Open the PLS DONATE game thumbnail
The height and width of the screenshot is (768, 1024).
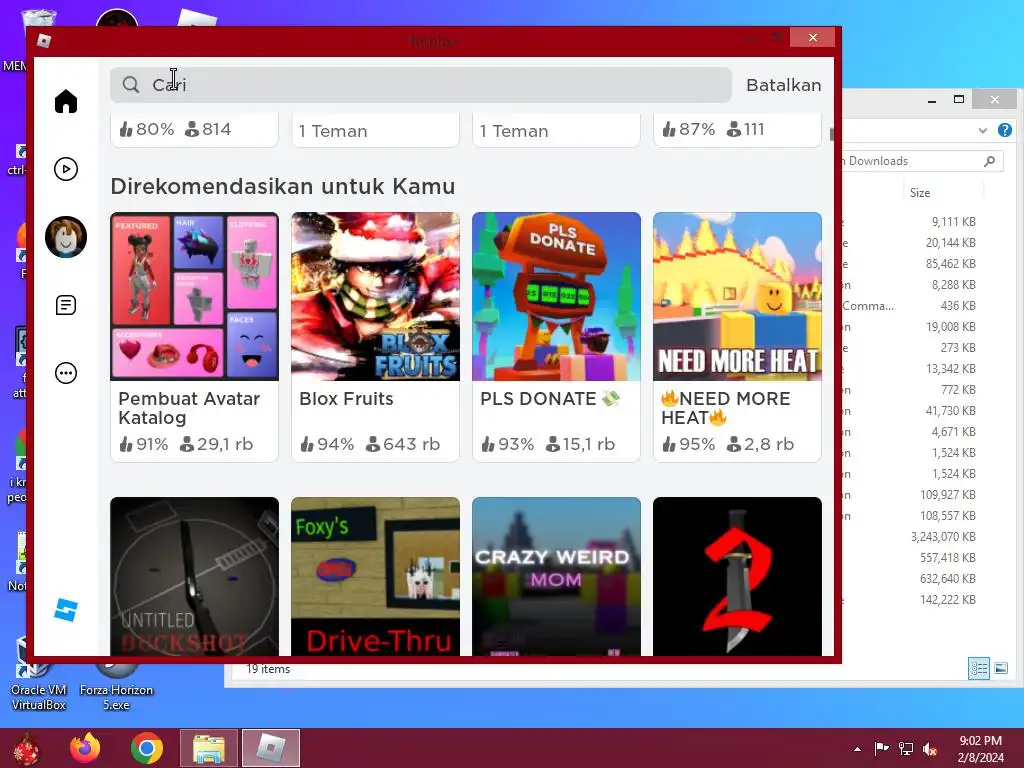pos(556,296)
